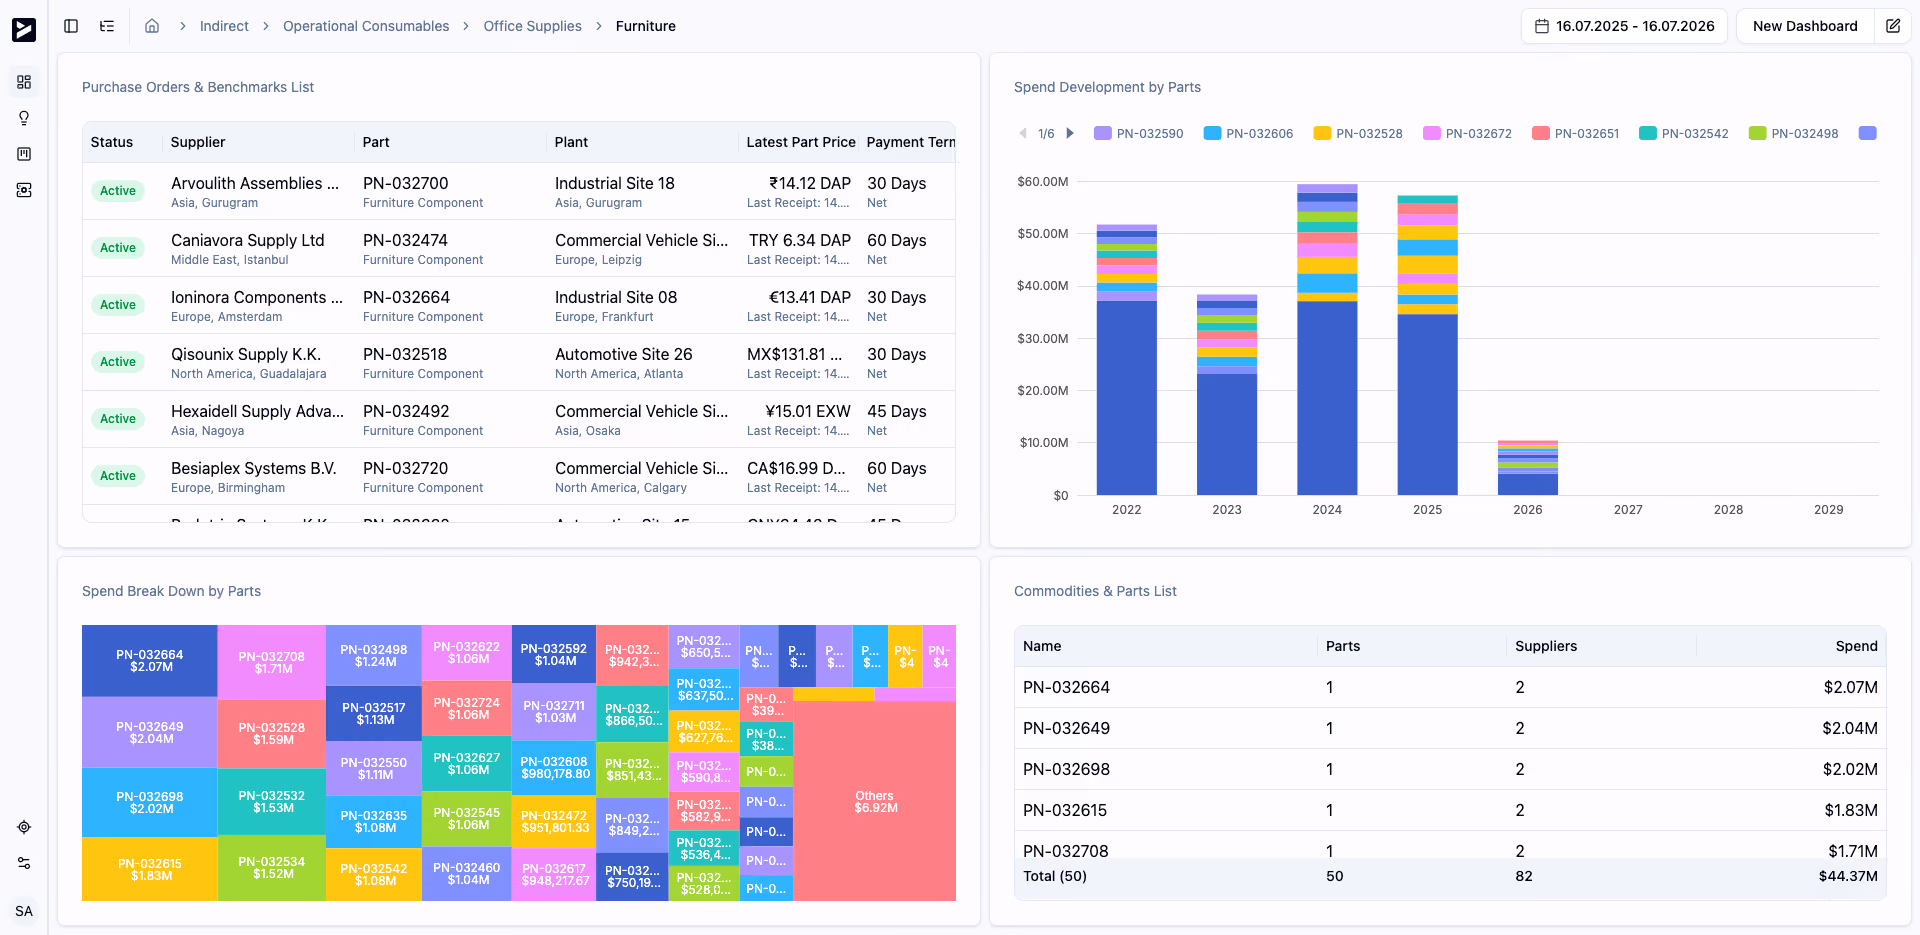Navigate to Office Supplies breadcrumb
Viewport: 1920px width, 935px height.
tap(532, 26)
